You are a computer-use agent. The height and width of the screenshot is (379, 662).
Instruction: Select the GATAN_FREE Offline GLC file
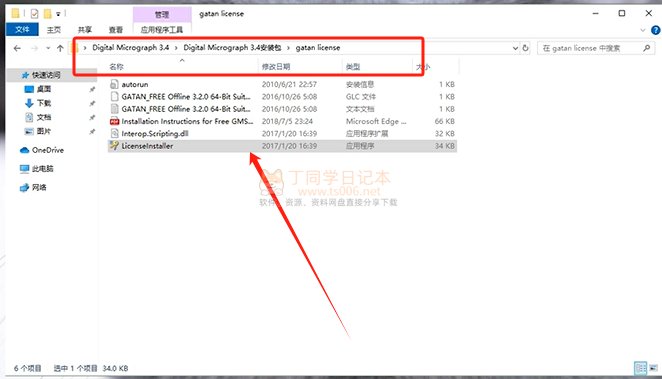(282, 97)
